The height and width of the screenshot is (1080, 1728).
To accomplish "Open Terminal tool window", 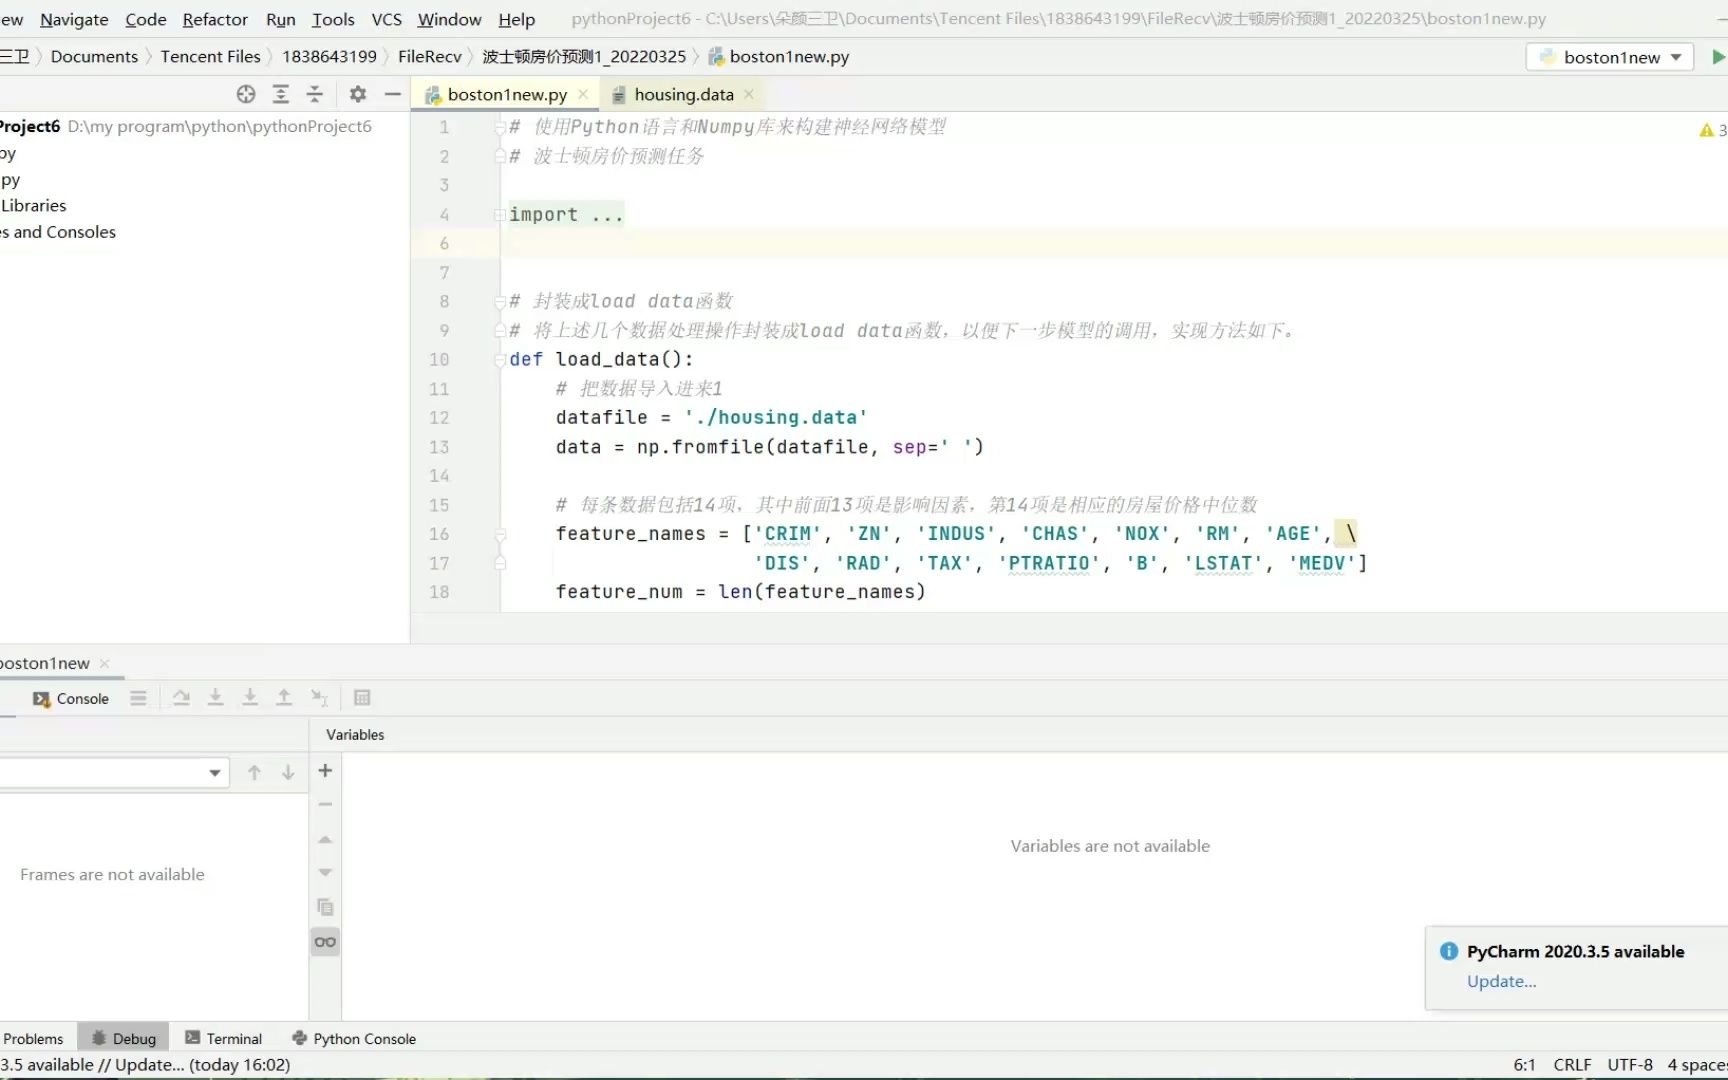I will tap(223, 1039).
